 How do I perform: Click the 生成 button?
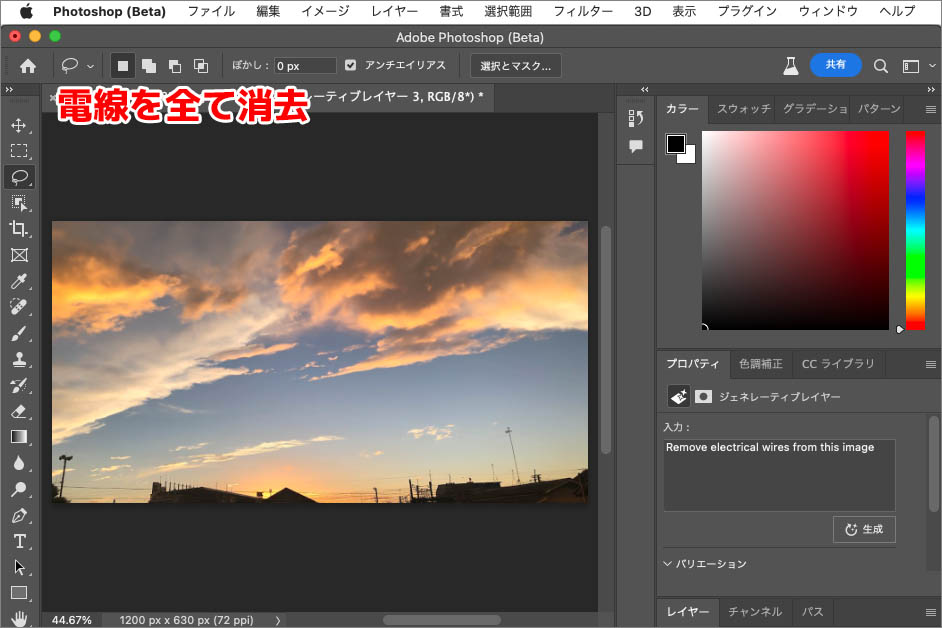(x=864, y=529)
